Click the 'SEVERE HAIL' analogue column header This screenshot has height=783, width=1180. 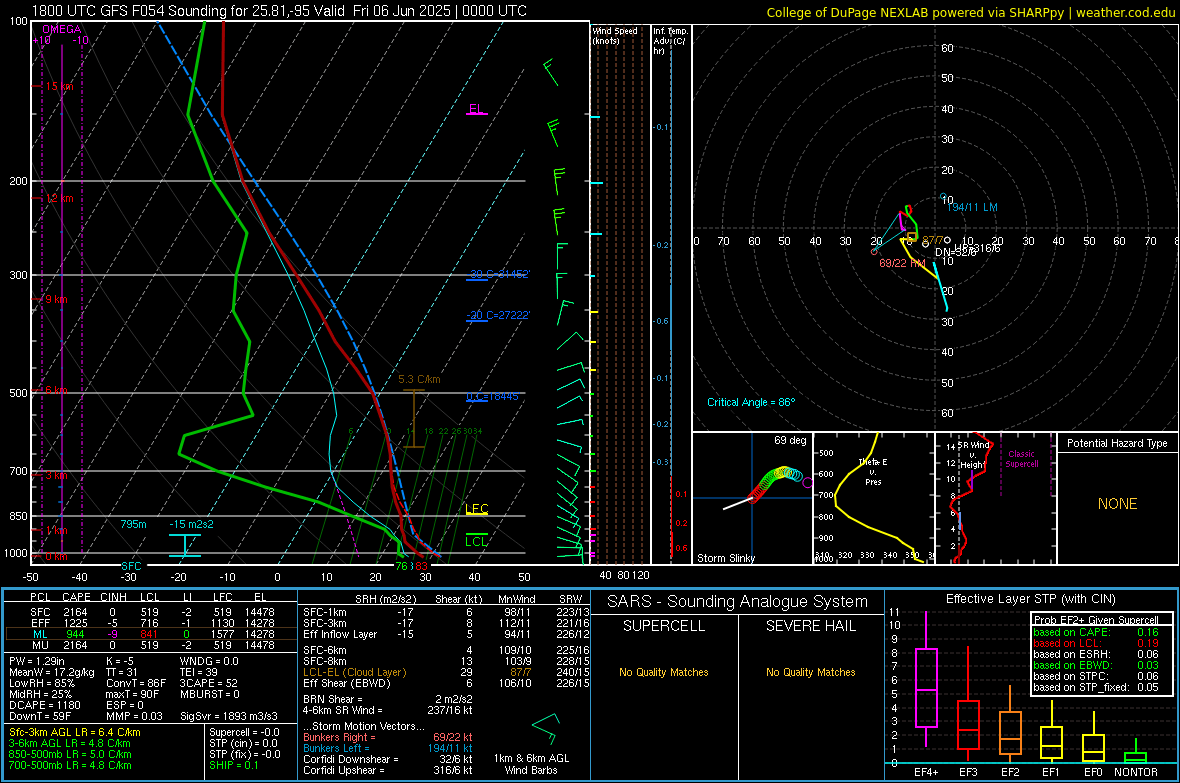pyautogui.click(x=810, y=626)
